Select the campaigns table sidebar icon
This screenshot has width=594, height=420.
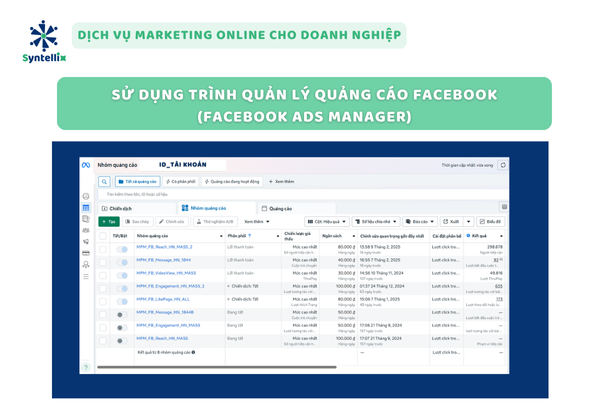click(x=86, y=208)
